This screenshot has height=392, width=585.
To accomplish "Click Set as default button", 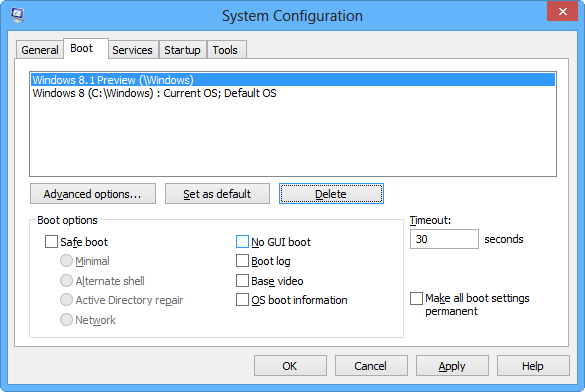I will (217, 194).
